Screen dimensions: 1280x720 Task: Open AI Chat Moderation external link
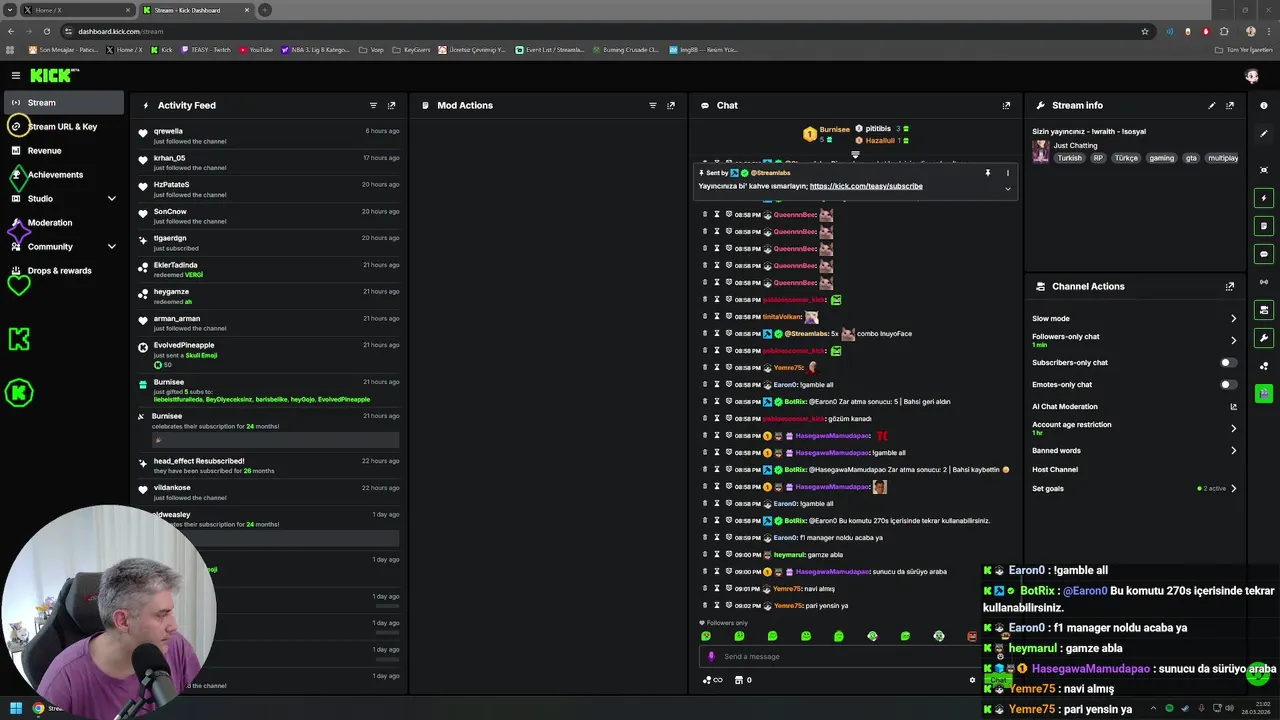point(1233,407)
